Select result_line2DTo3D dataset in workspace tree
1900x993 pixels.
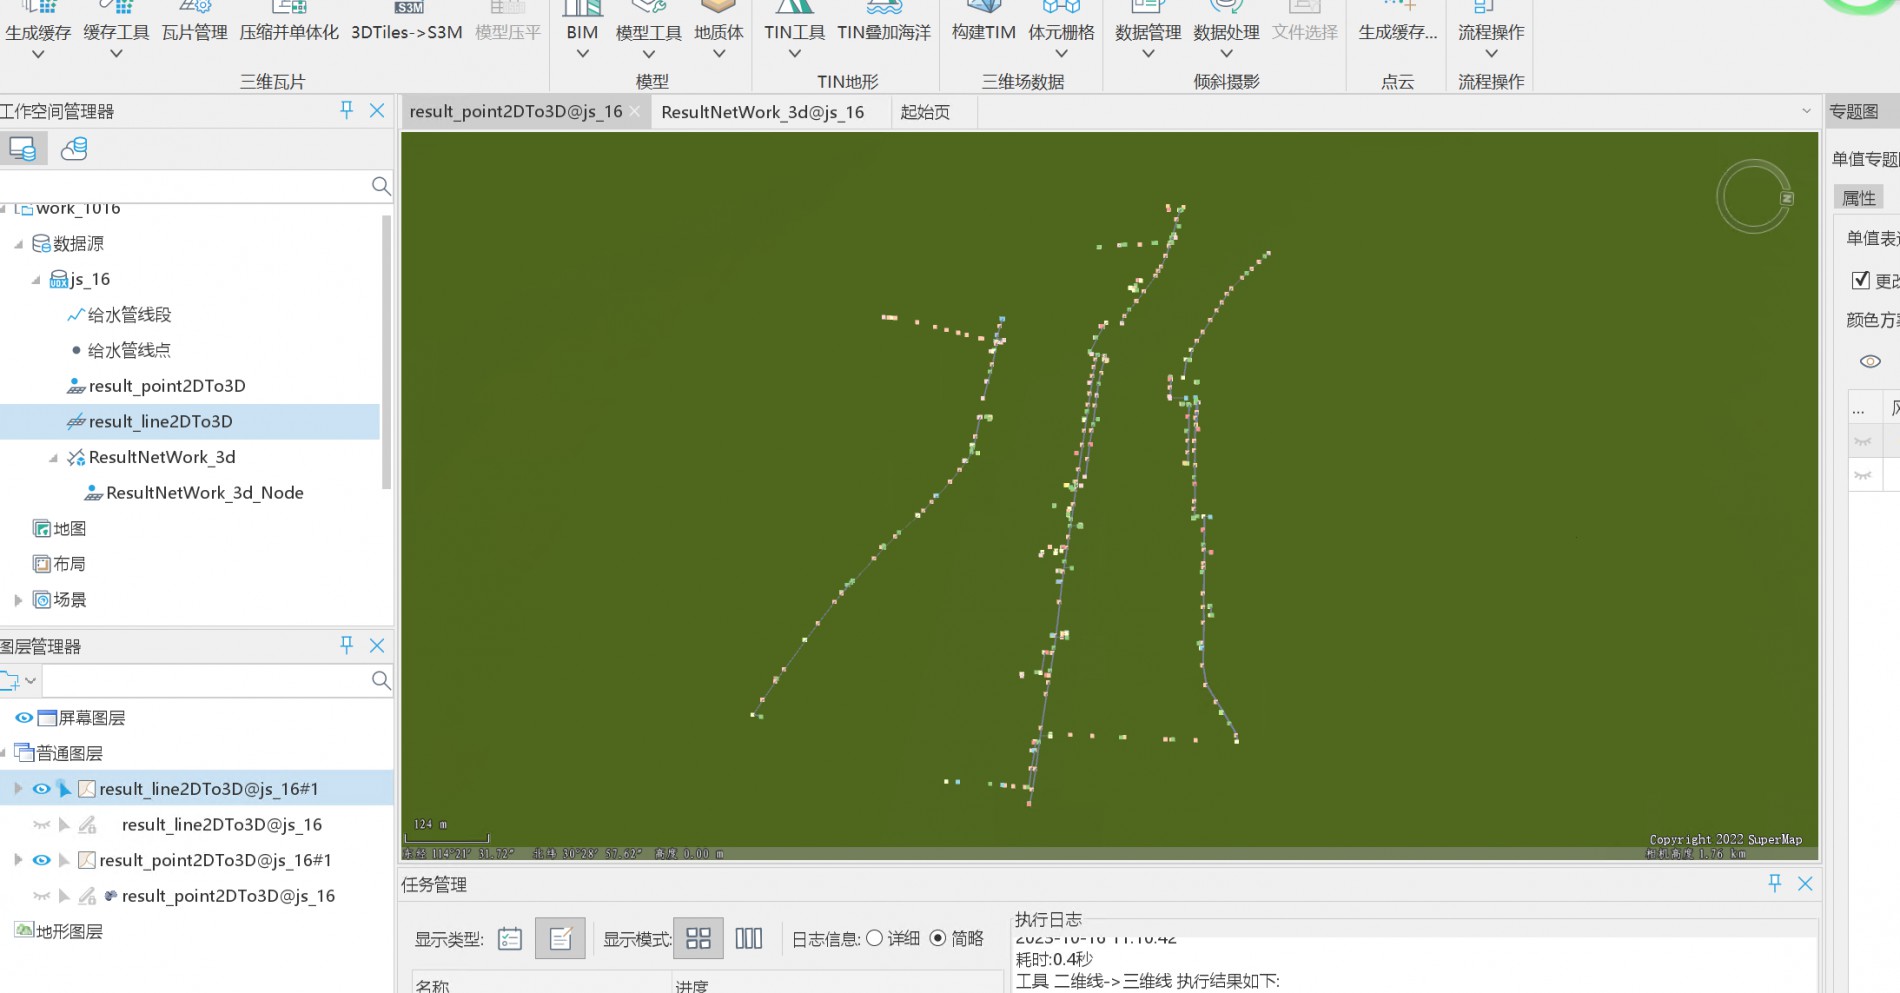click(160, 422)
